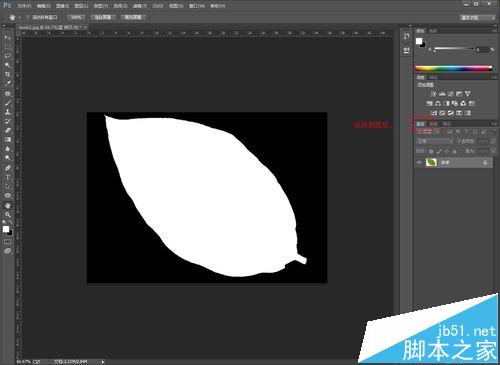500x365 pixels.
Task: Select the Lasso tool
Action: coord(7,56)
